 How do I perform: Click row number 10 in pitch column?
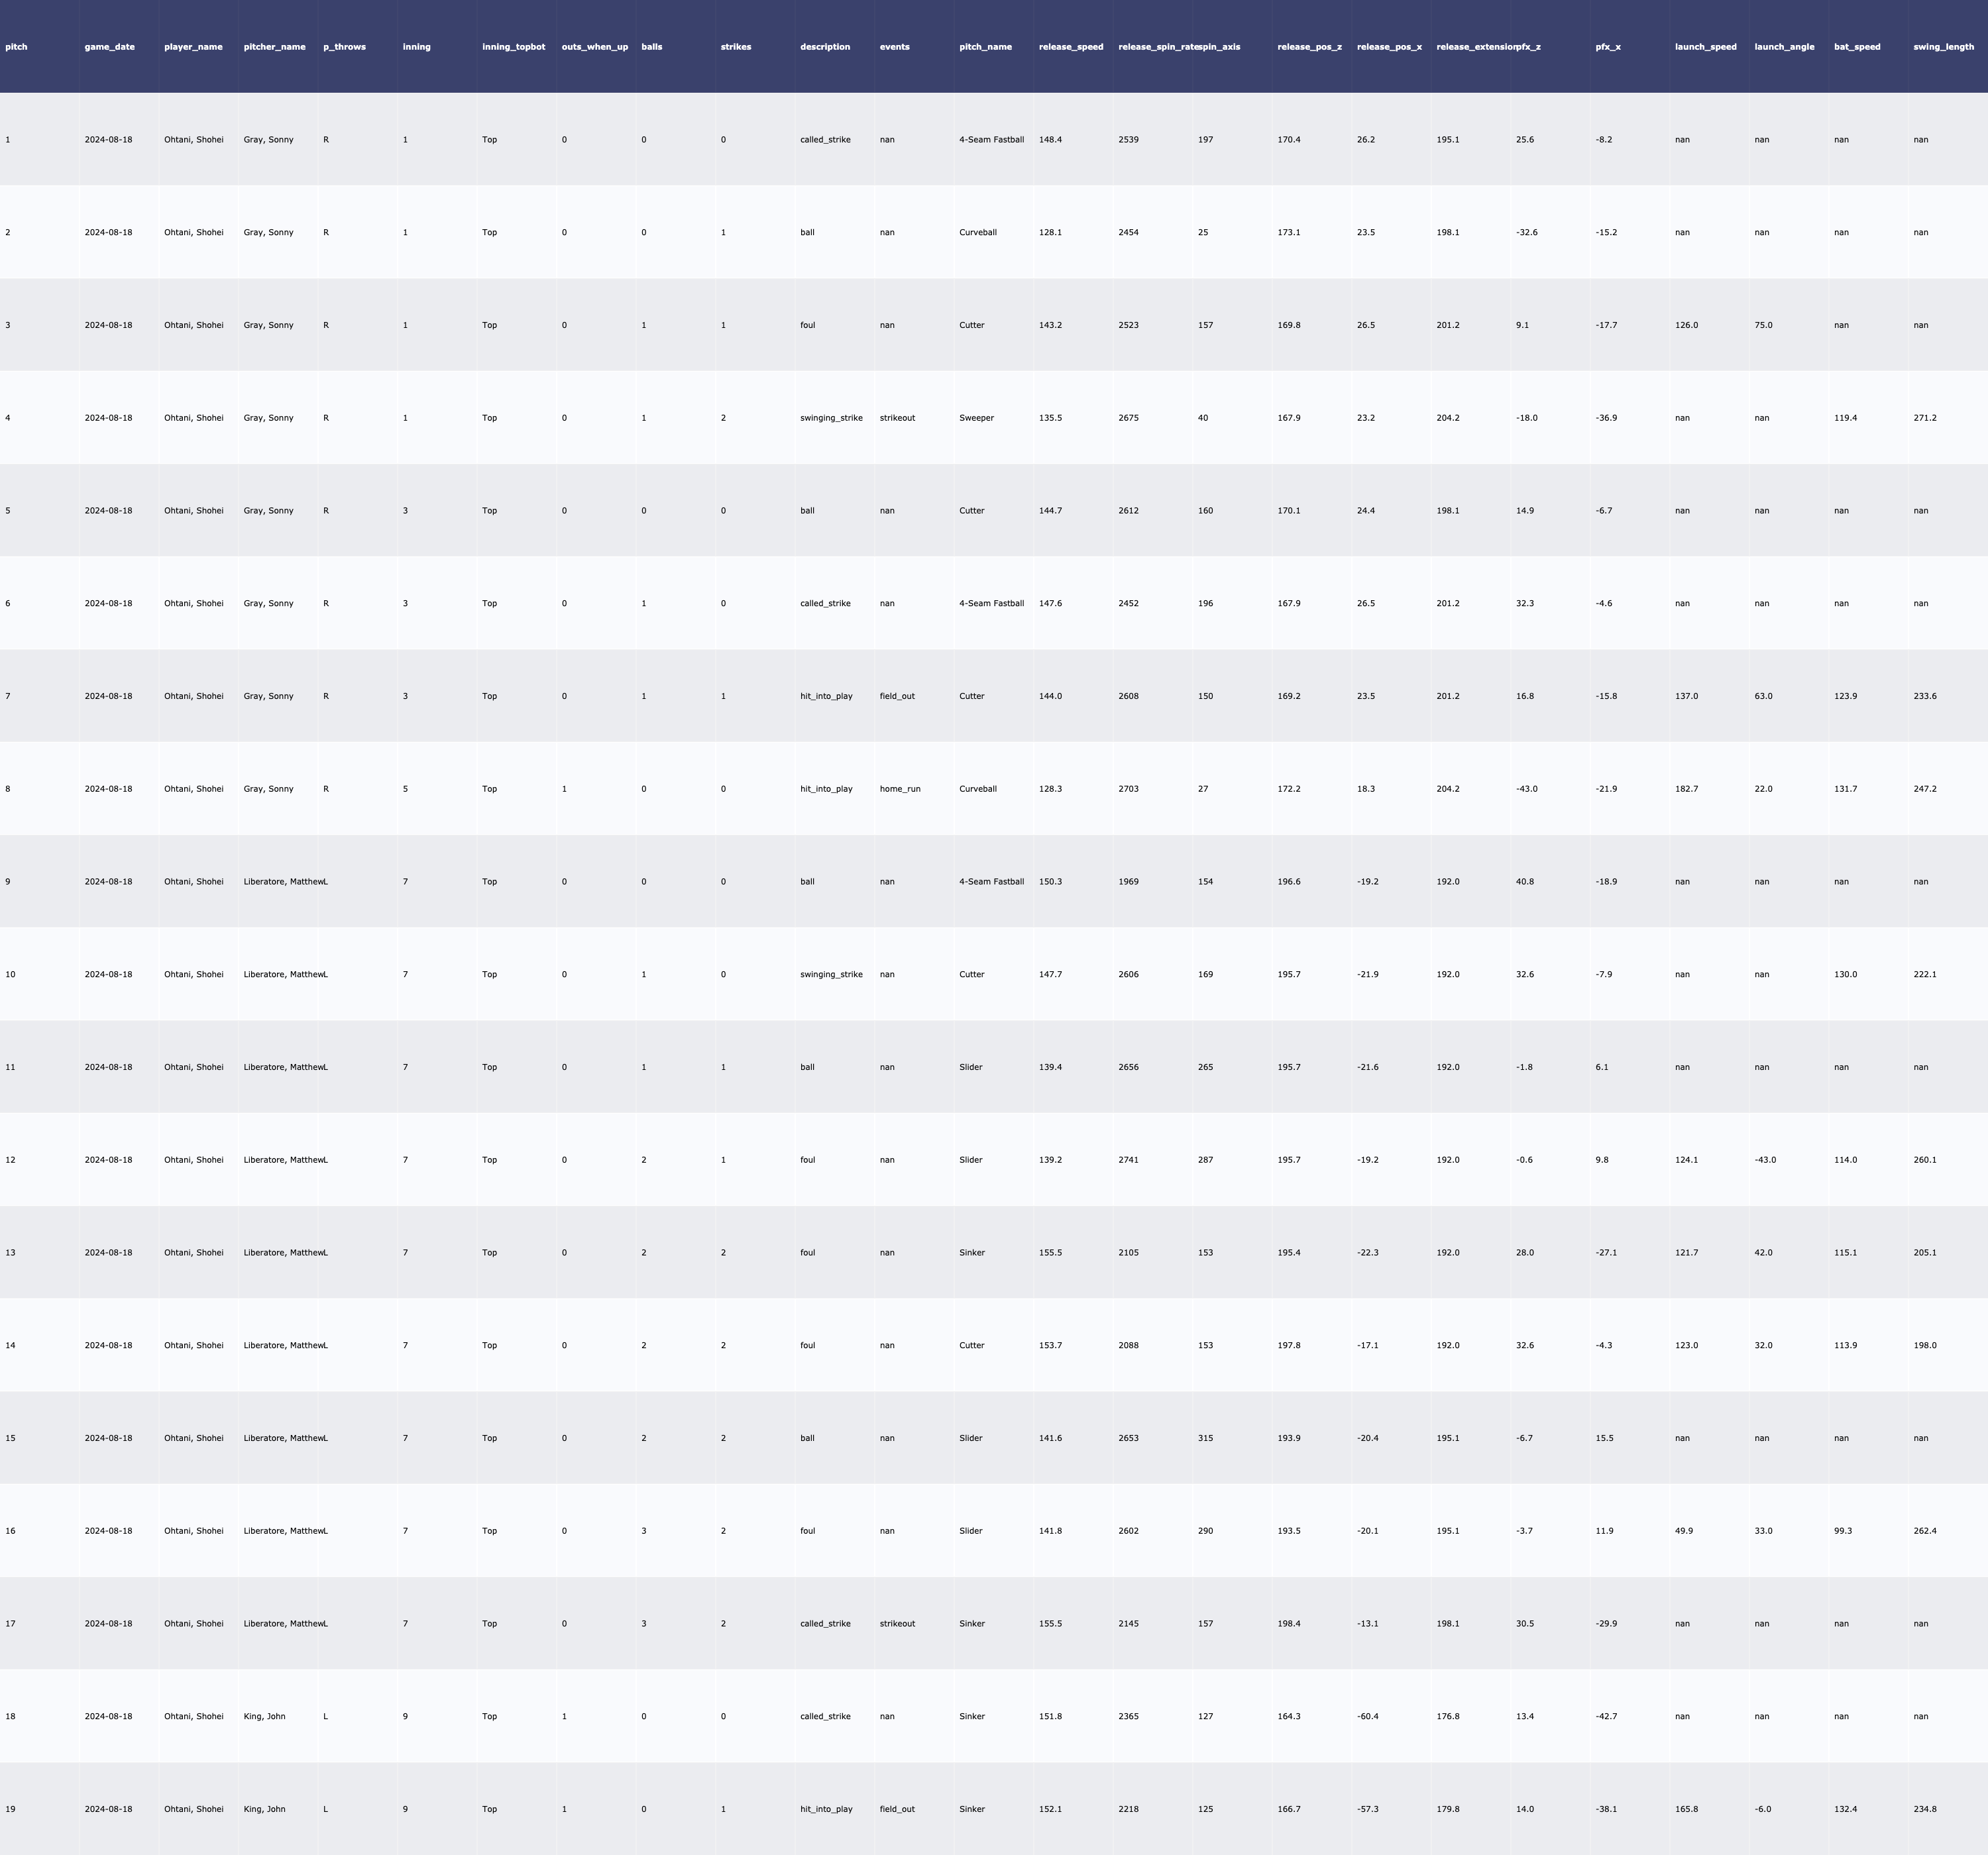[10, 974]
